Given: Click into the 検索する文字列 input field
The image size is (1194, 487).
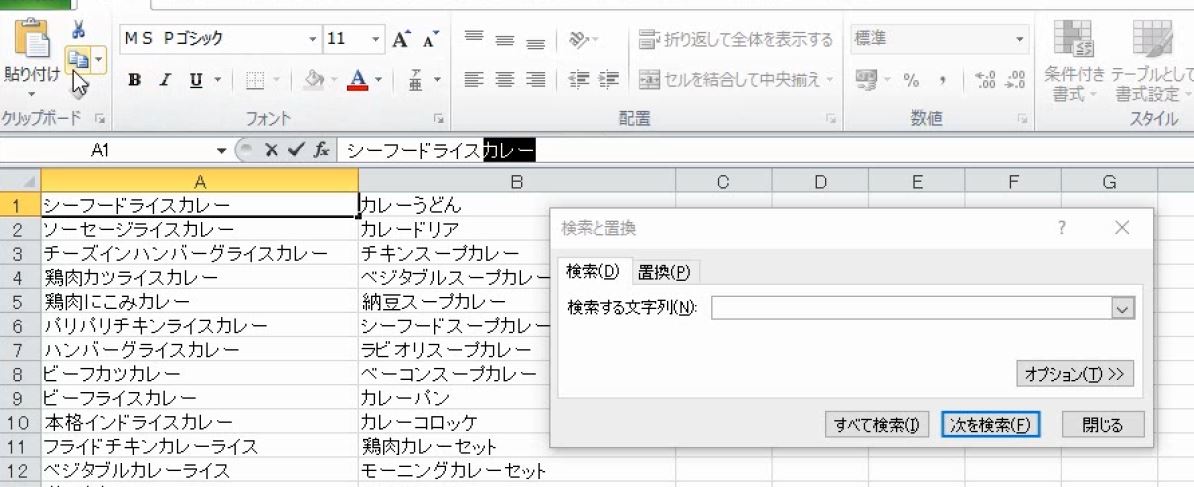Looking at the screenshot, I should [x=911, y=308].
